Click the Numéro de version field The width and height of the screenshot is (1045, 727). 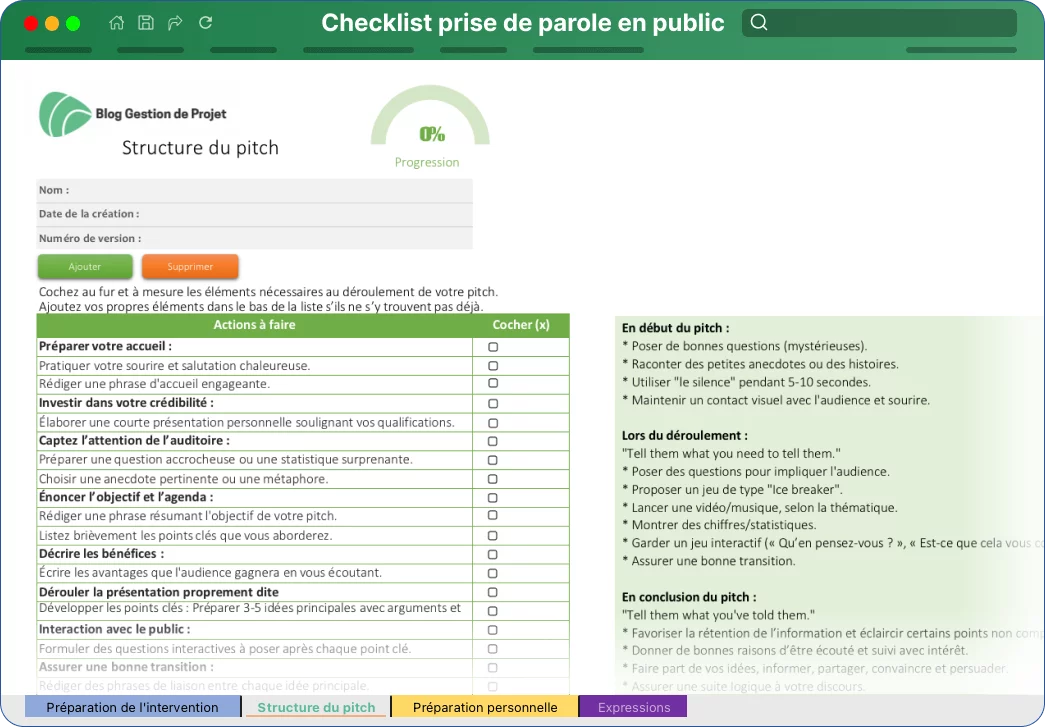point(255,238)
